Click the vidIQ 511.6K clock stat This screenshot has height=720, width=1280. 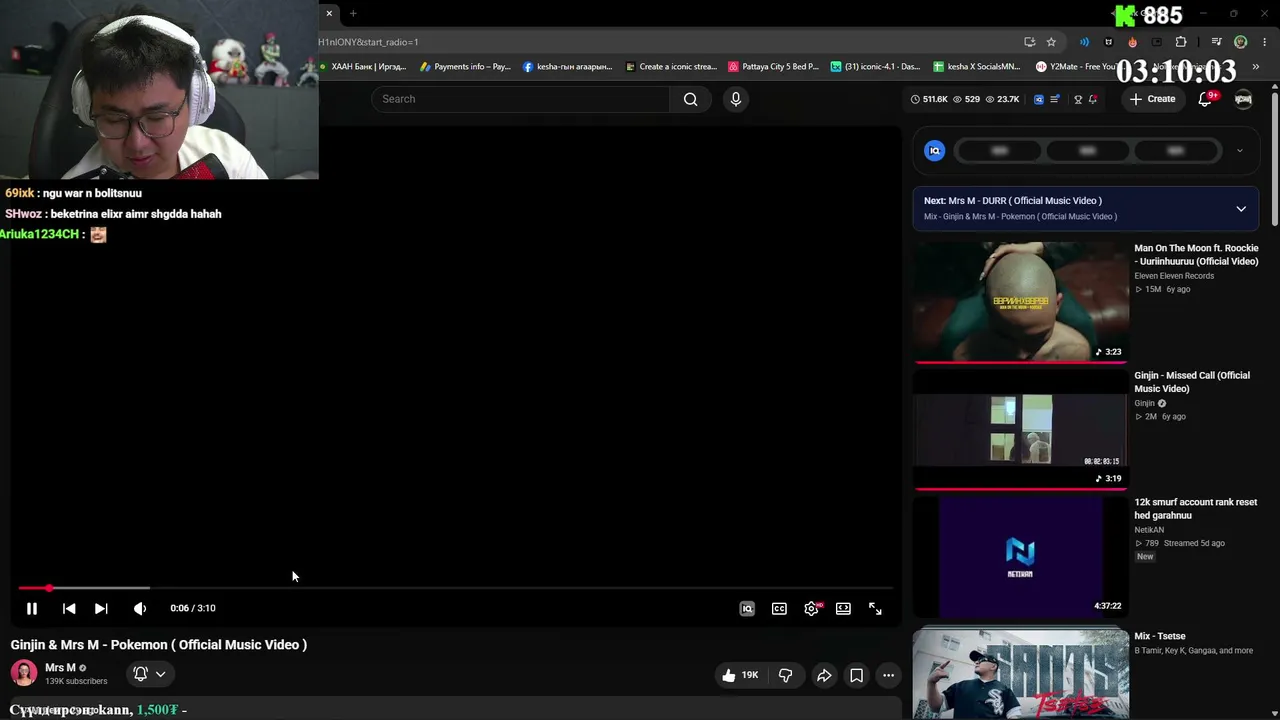[x=929, y=99]
